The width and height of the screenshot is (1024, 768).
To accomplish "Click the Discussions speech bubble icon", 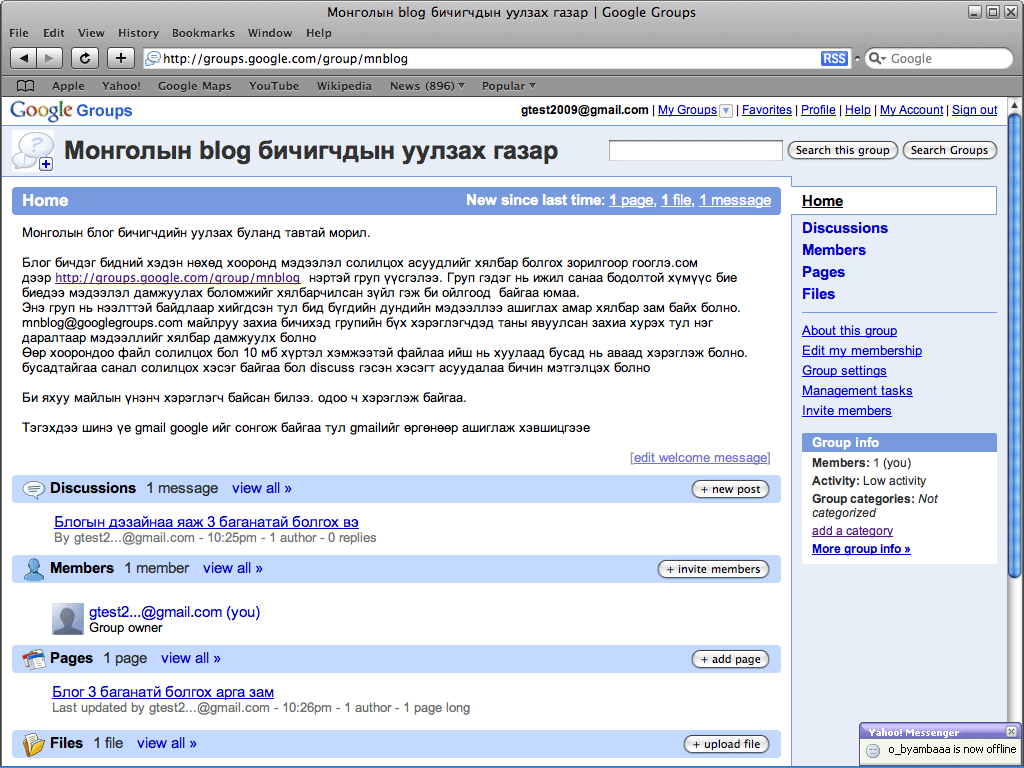I will [x=33, y=488].
